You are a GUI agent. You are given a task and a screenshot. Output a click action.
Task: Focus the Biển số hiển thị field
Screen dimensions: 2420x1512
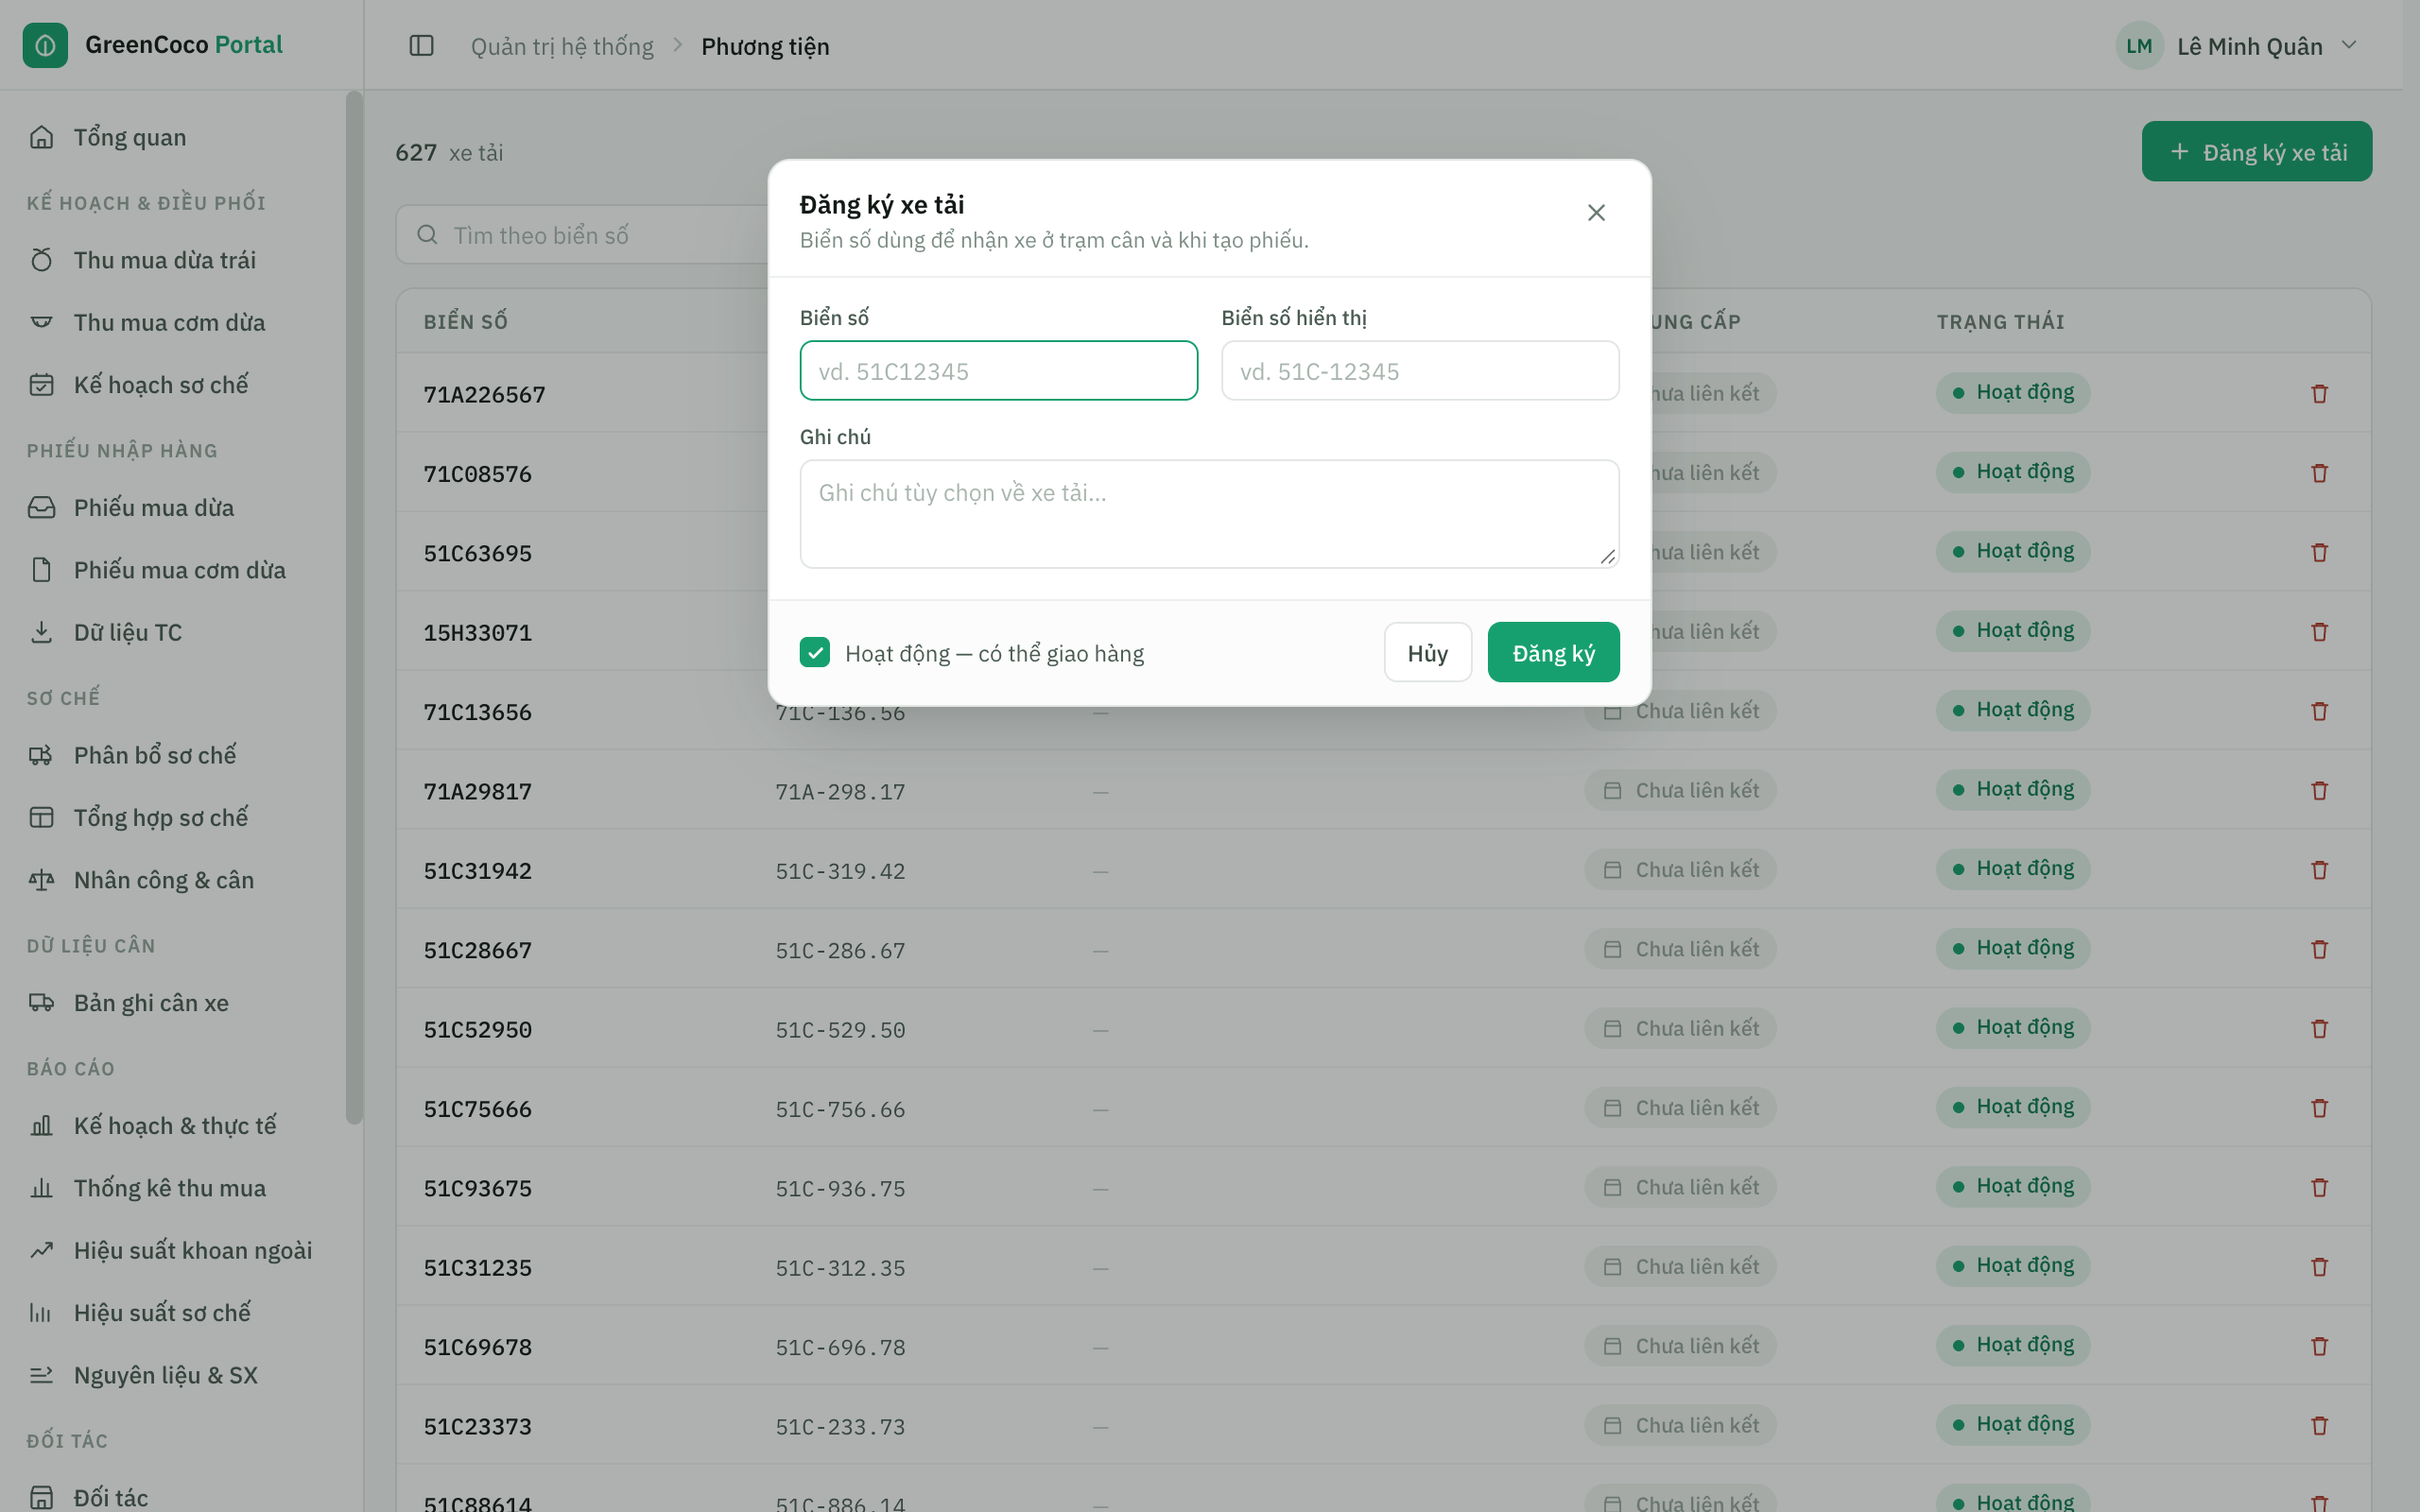1420,371
